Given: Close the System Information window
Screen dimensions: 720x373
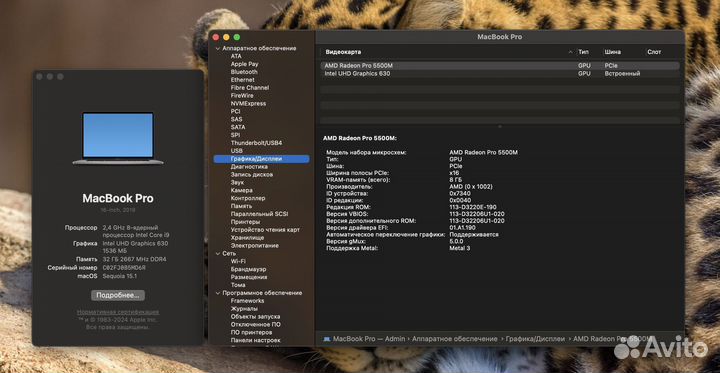Looking at the screenshot, I should coord(216,37).
